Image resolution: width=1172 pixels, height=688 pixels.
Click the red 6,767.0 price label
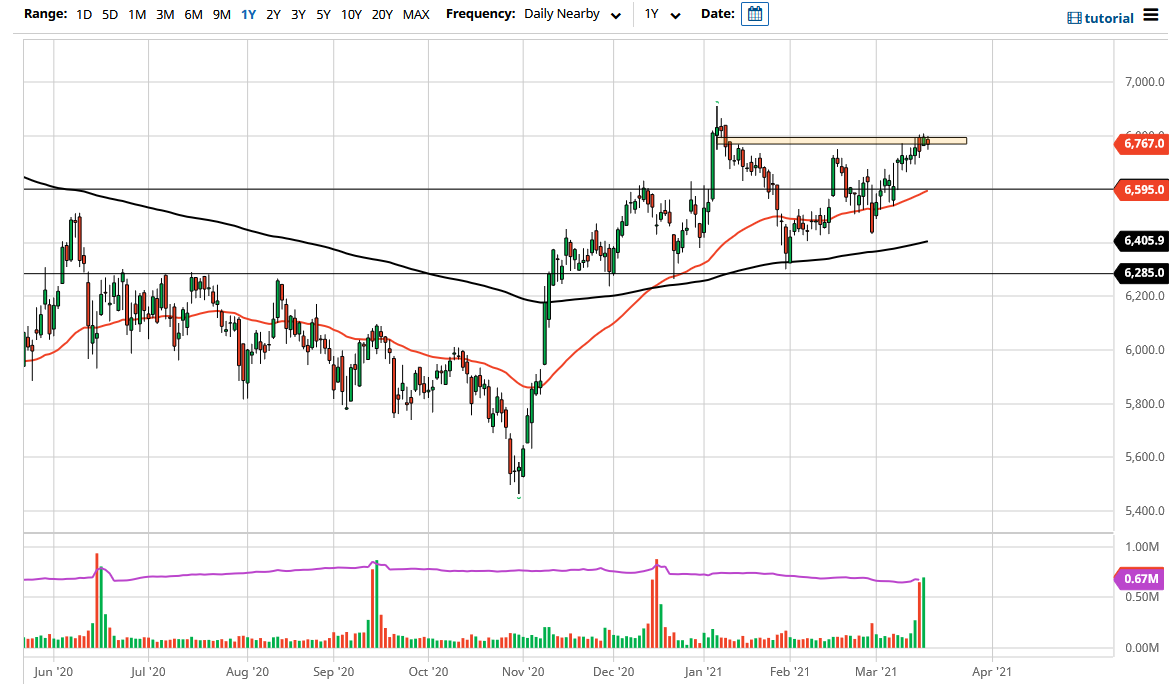[x=1141, y=144]
